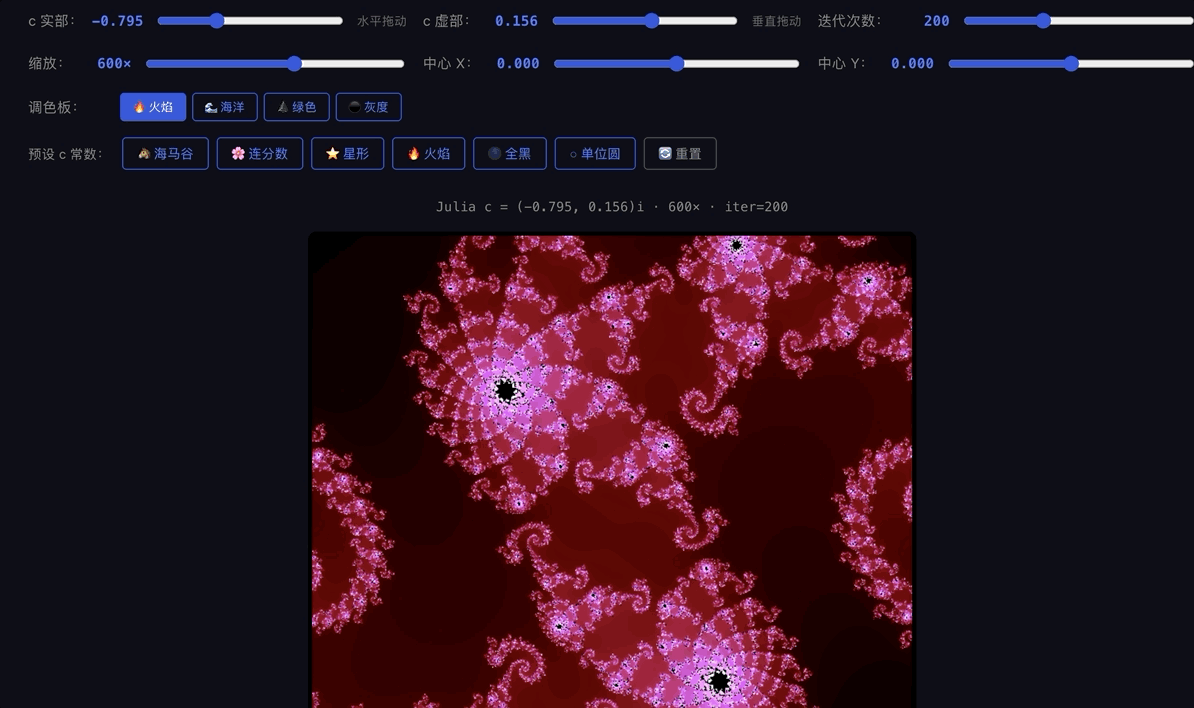The width and height of the screenshot is (1194, 708).
Task: Click the 迭代次数 slider handle
Action: 1043,21
